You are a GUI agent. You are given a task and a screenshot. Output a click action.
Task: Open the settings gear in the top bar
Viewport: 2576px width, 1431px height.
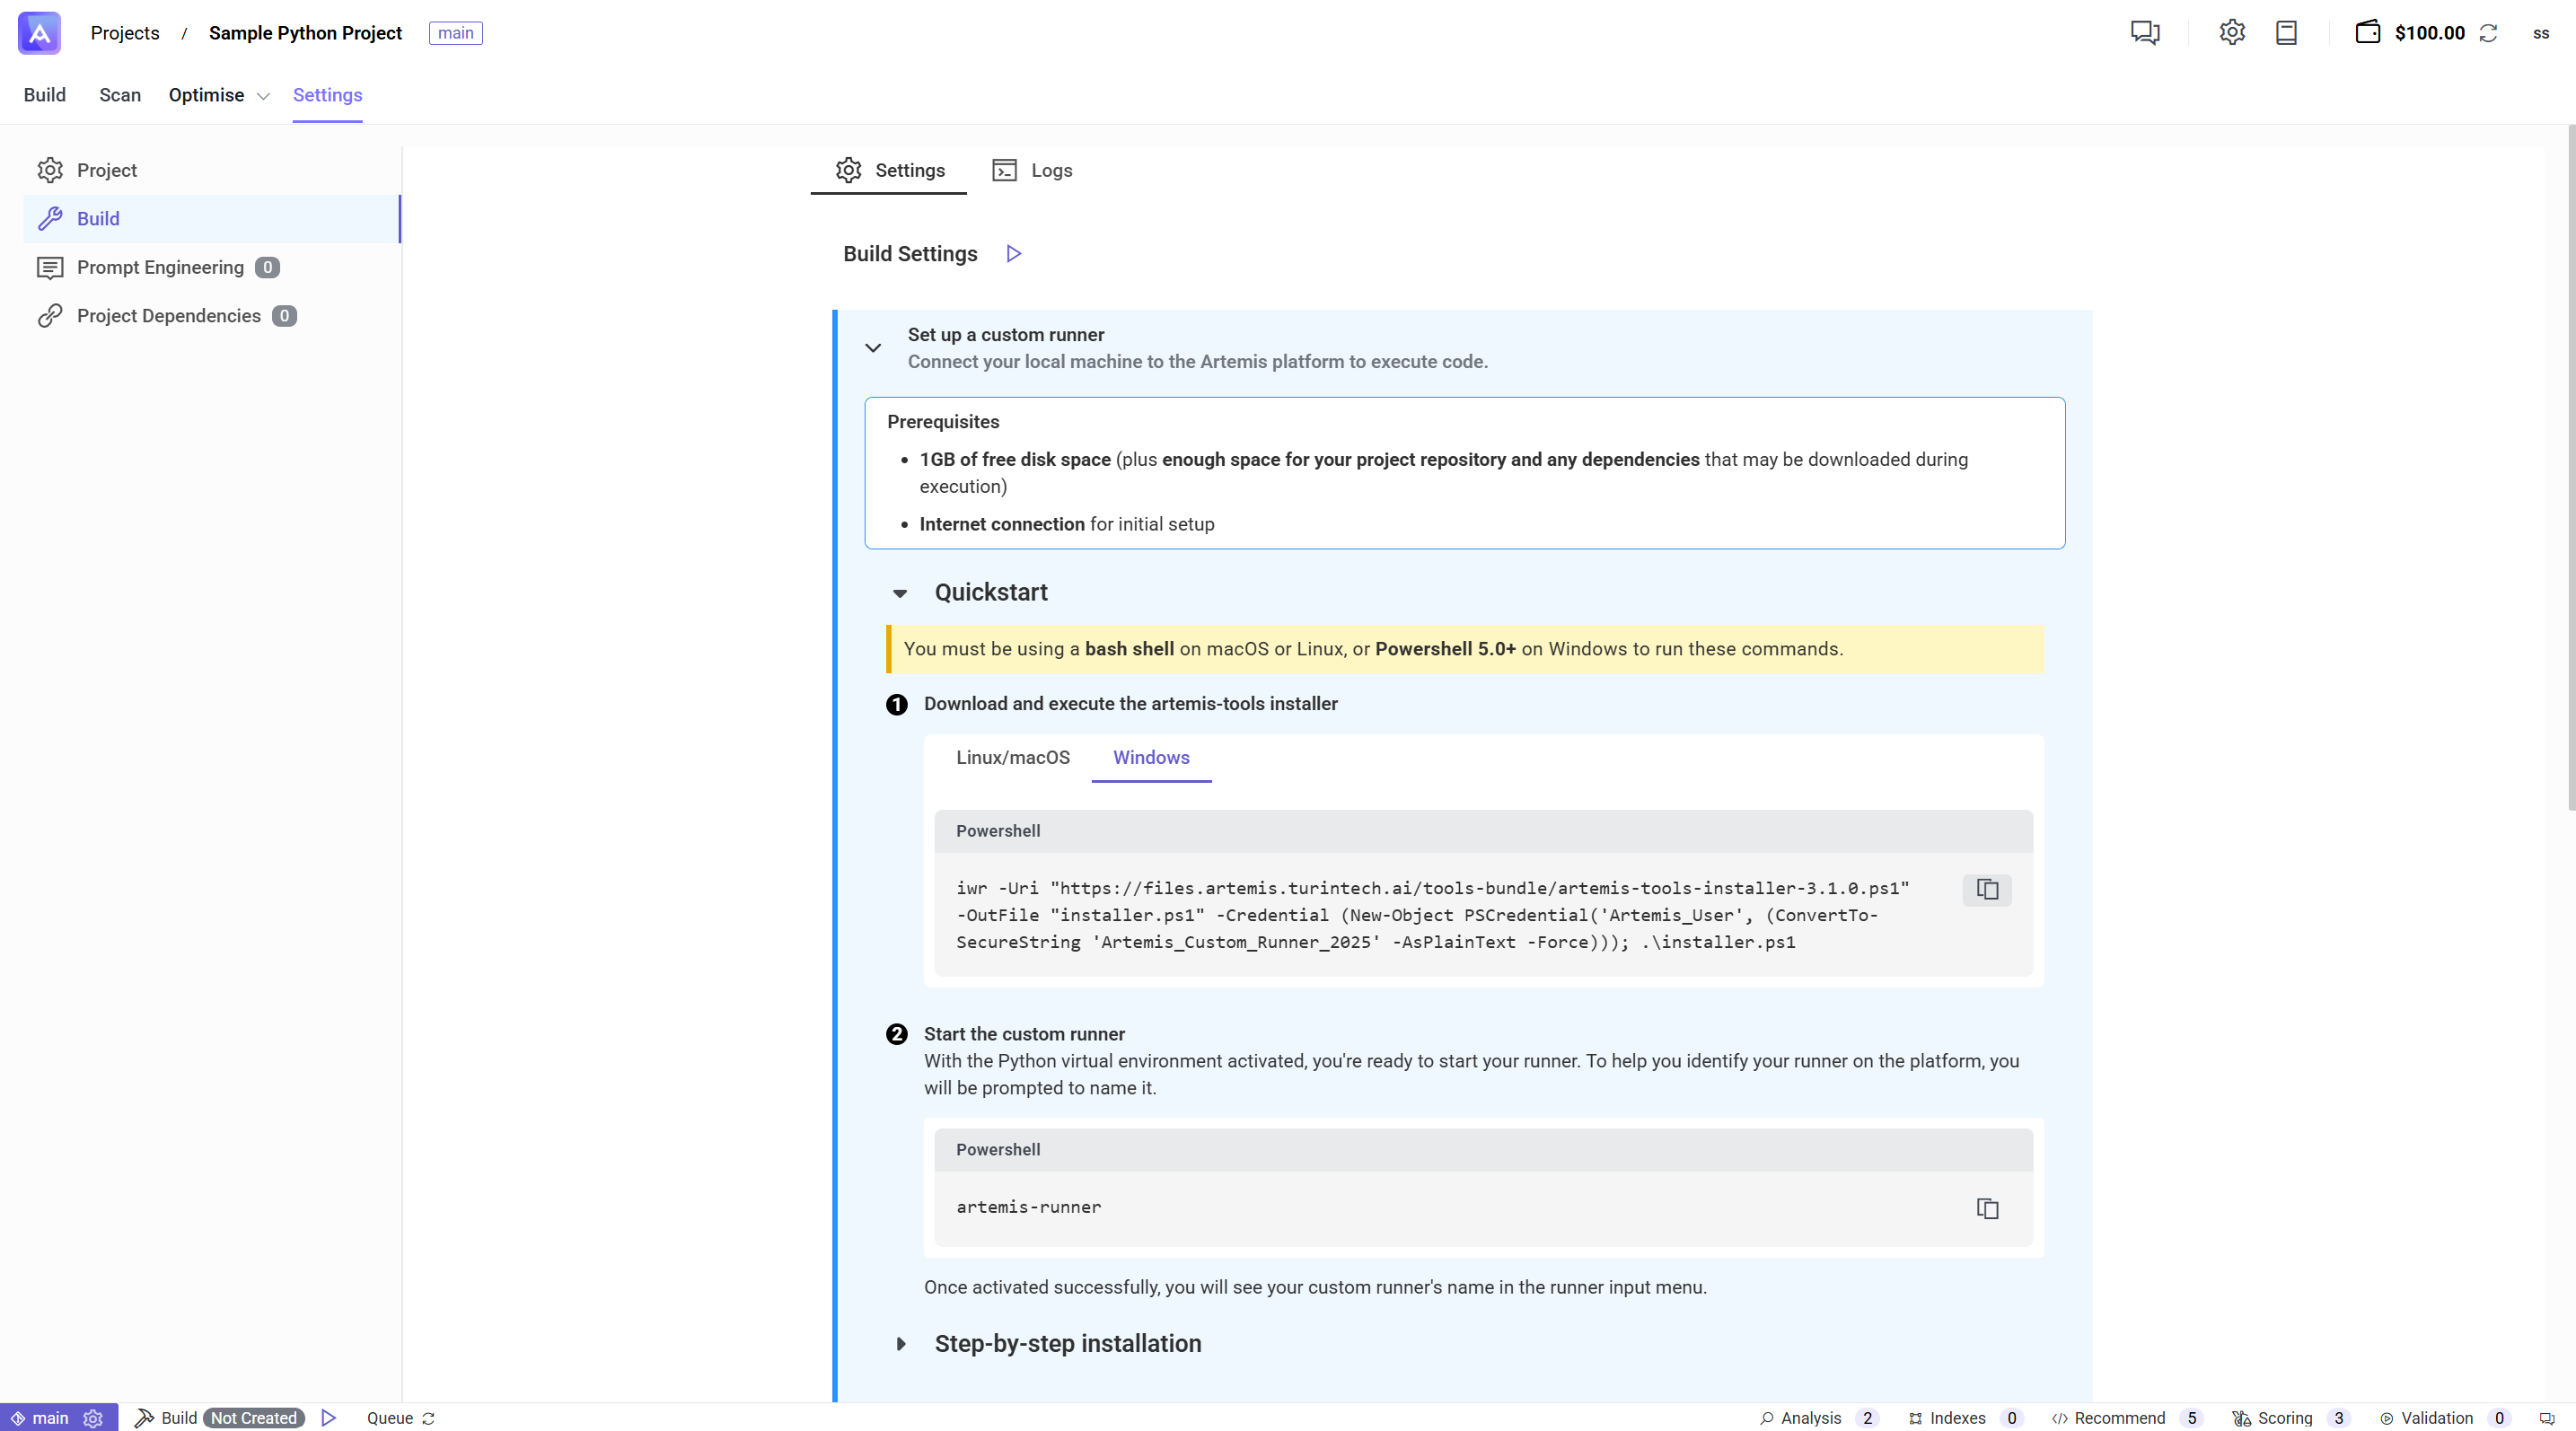click(x=2233, y=32)
